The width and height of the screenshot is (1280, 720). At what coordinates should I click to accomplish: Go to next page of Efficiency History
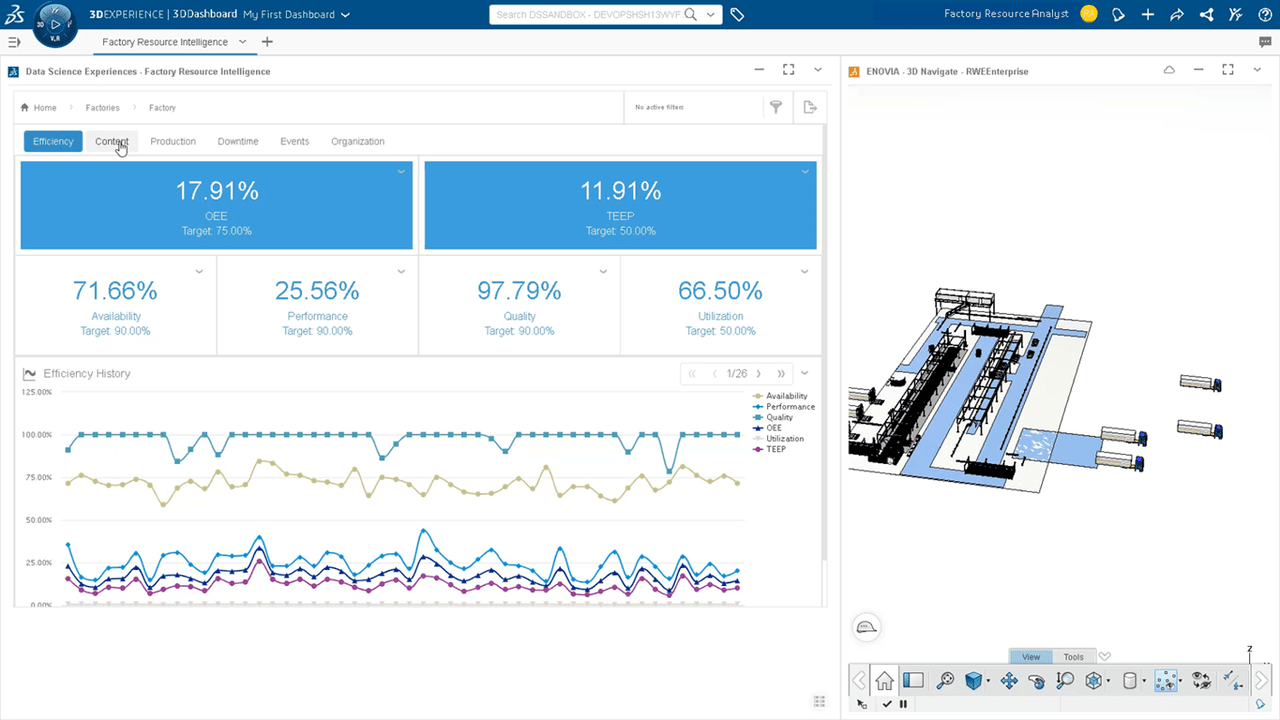pyautogui.click(x=759, y=374)
